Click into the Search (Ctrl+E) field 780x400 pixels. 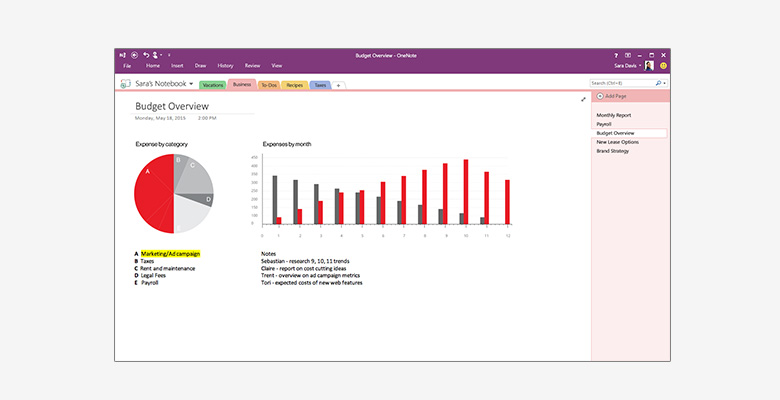[x=620, y=82]
